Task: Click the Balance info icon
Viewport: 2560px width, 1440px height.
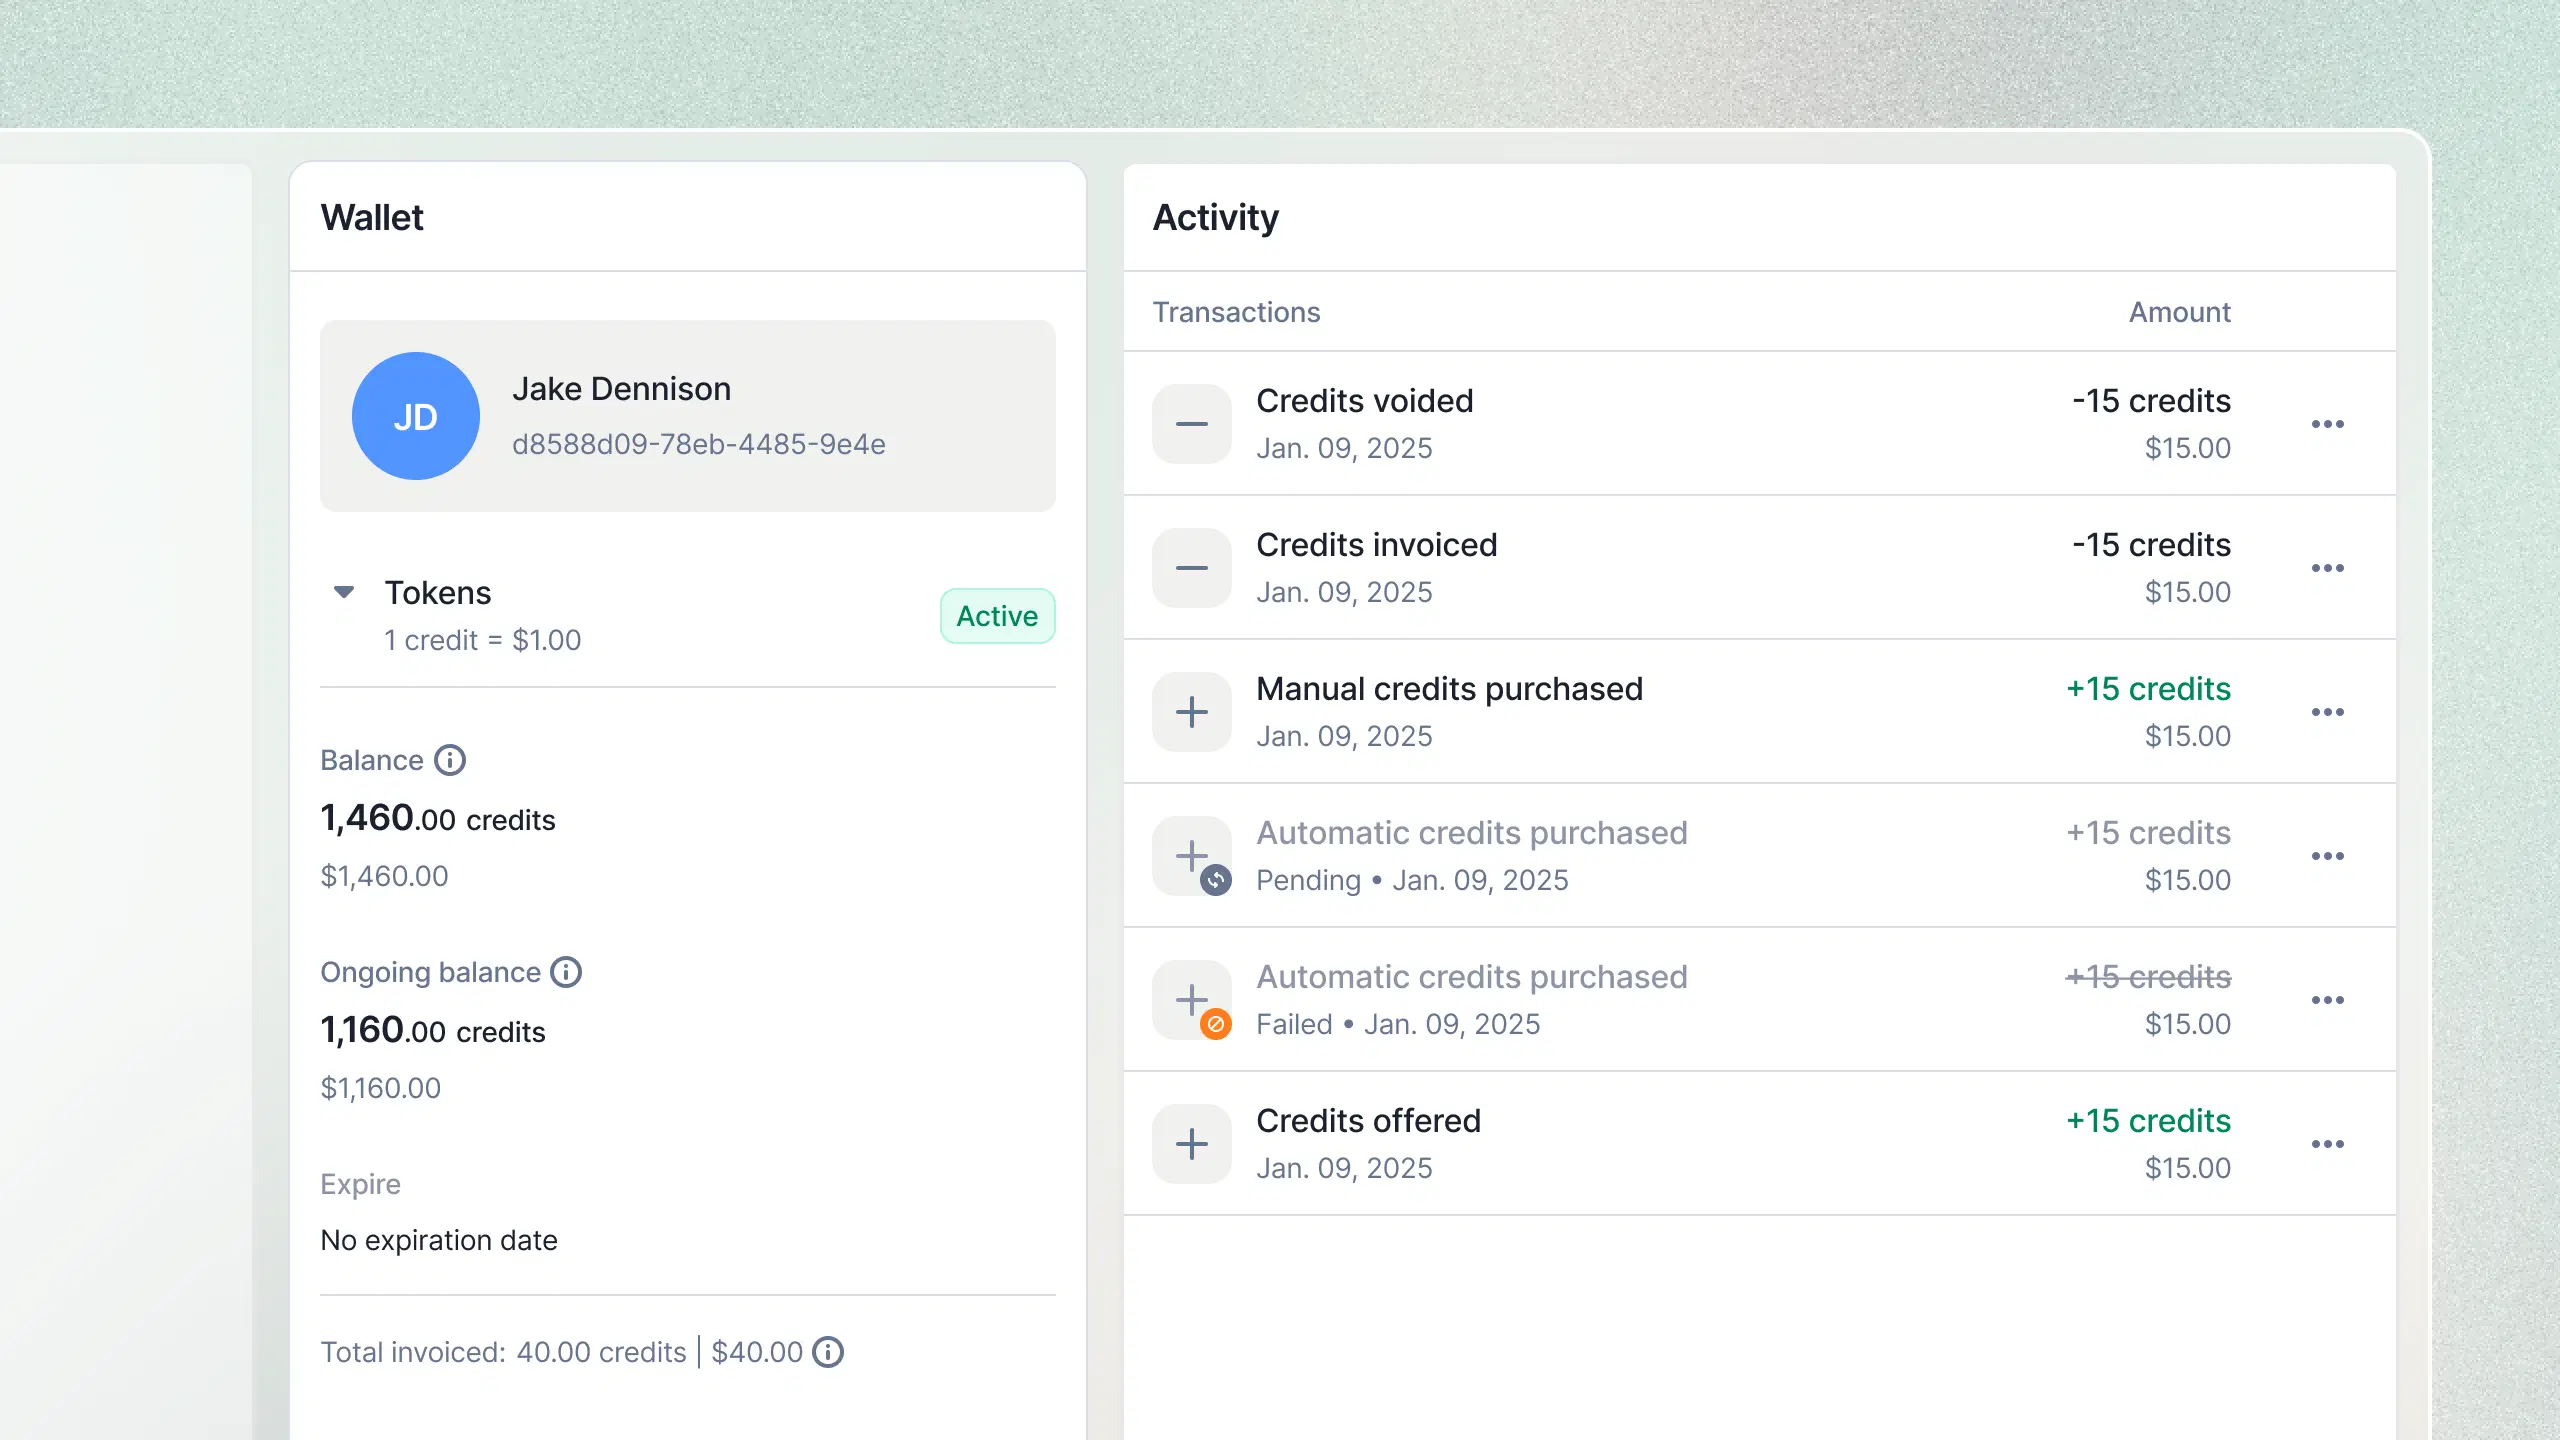Action: coord(450,760)
